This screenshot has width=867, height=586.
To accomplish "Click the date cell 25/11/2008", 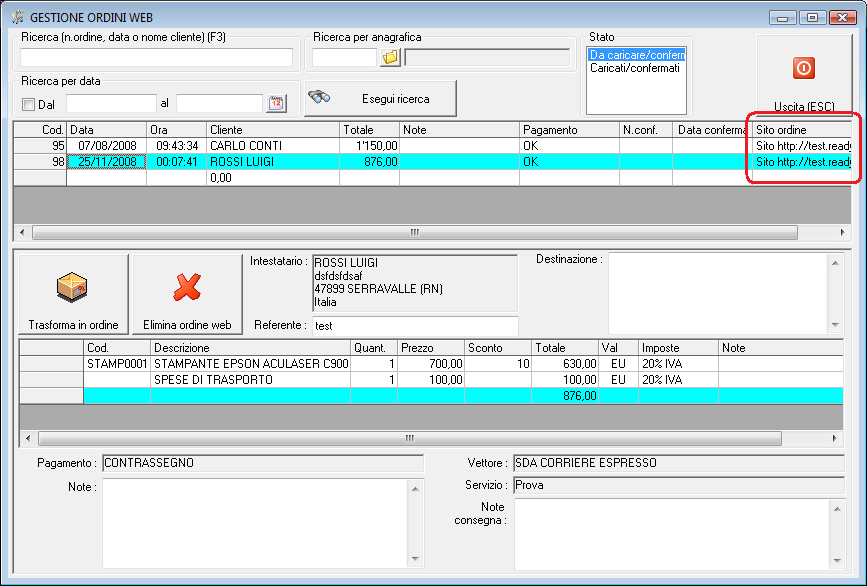I will pos(107,162).
